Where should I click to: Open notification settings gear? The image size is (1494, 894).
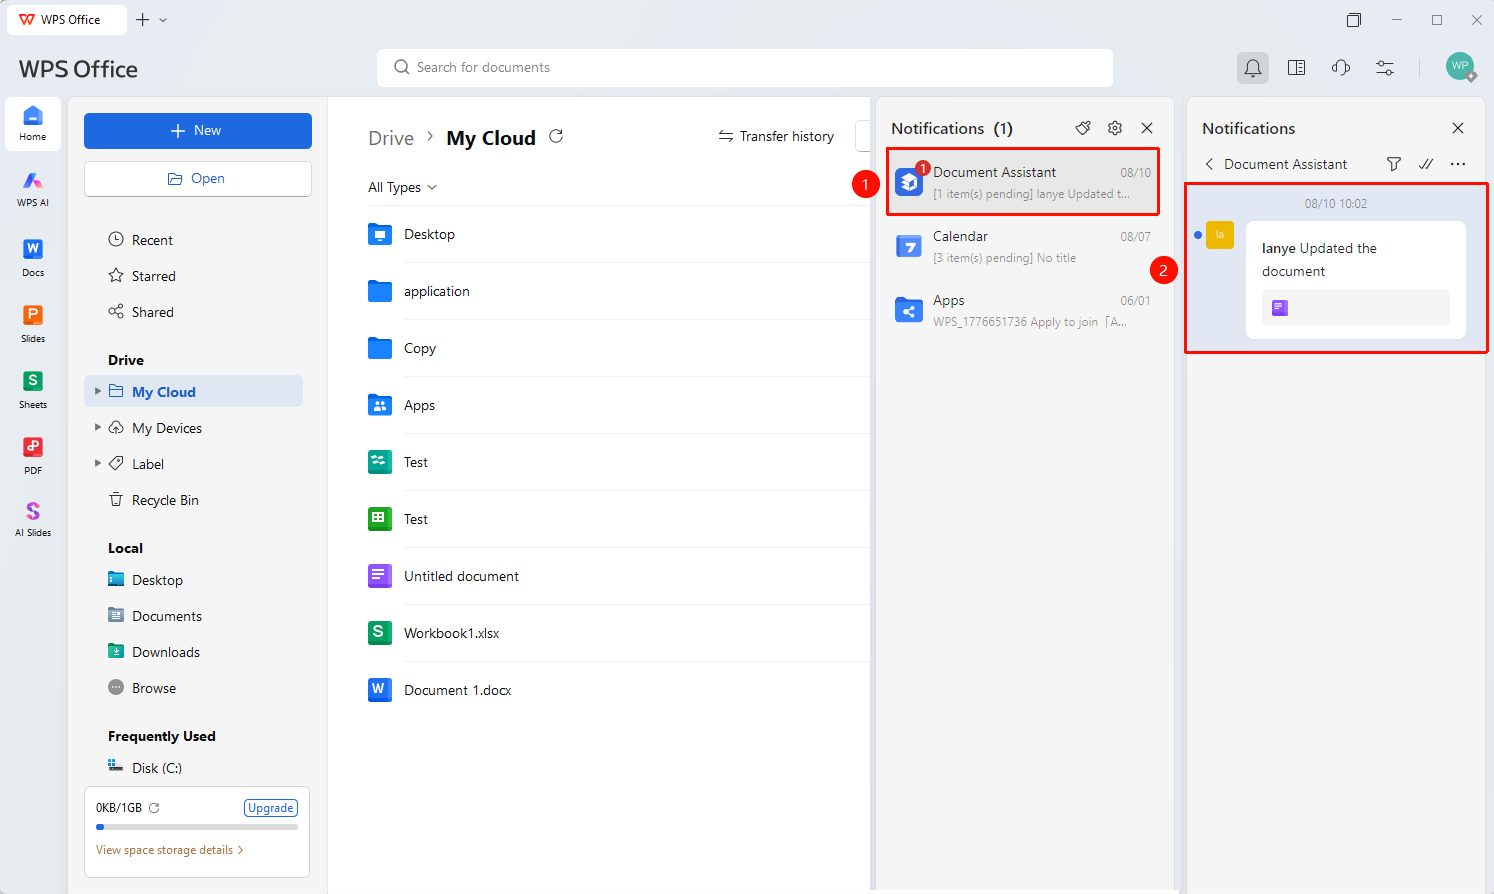[1115, 128]
